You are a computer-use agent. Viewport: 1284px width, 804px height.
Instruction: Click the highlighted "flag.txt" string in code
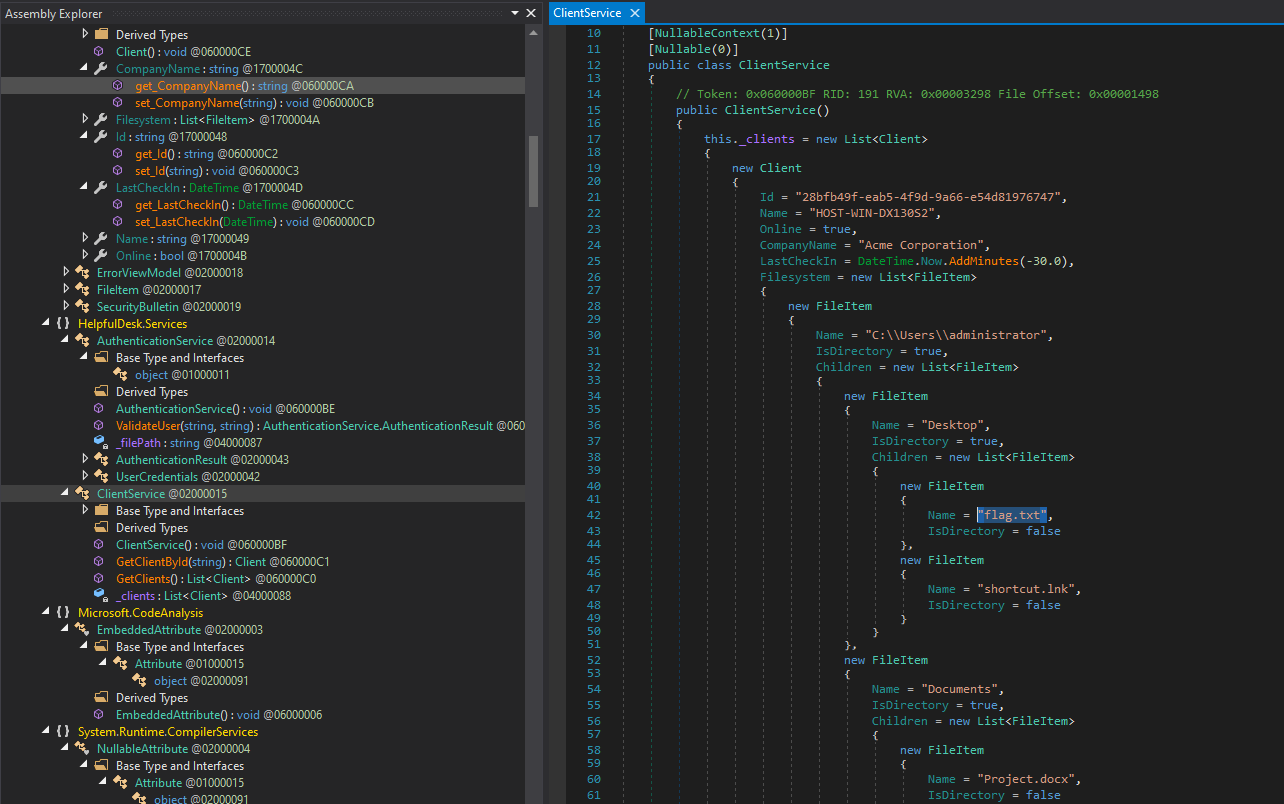coord(1012,515)
